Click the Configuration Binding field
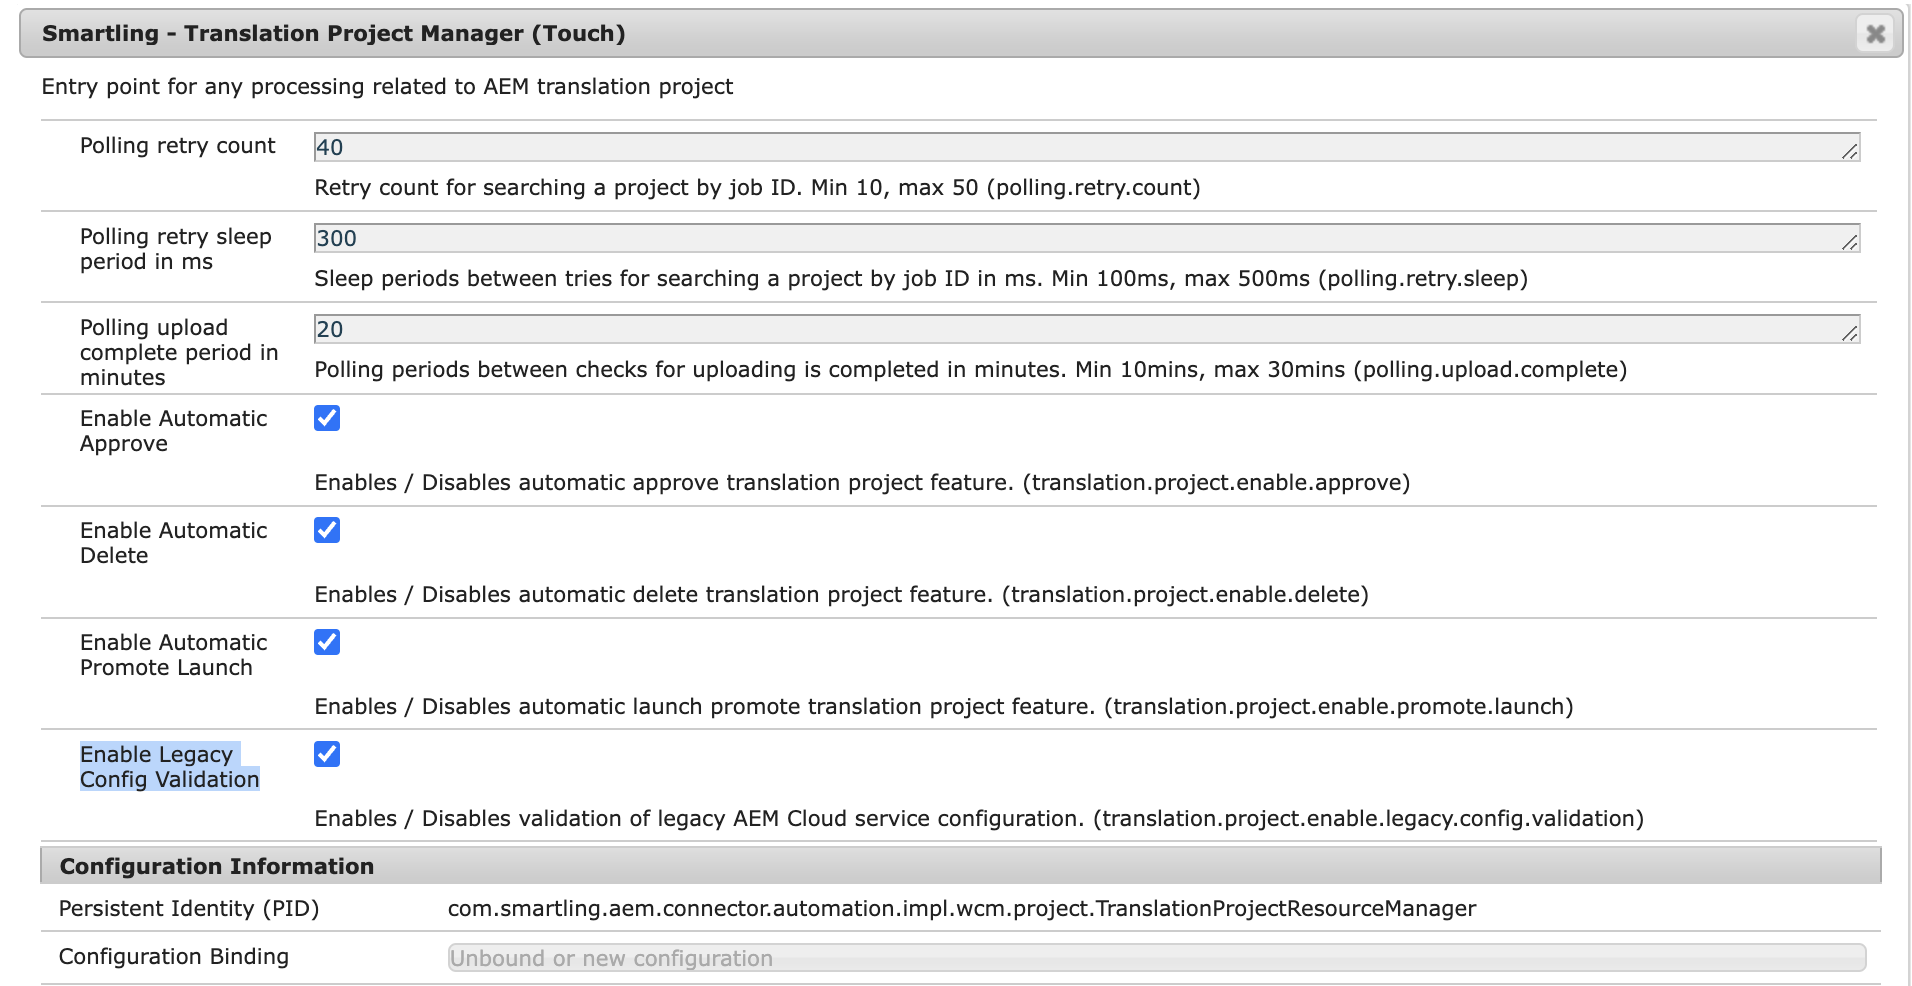The width and height of the screenshot is (1912, 986). [x=1157, y=958]
